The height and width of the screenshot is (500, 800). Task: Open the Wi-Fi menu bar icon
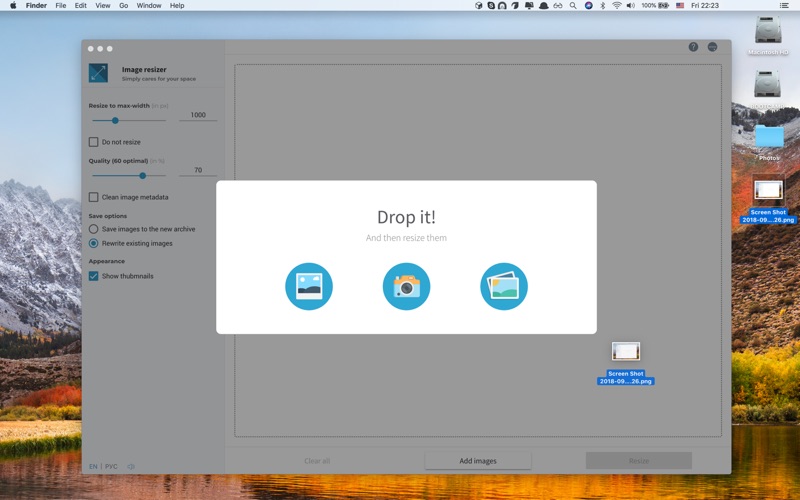click(x=617, y=6)
